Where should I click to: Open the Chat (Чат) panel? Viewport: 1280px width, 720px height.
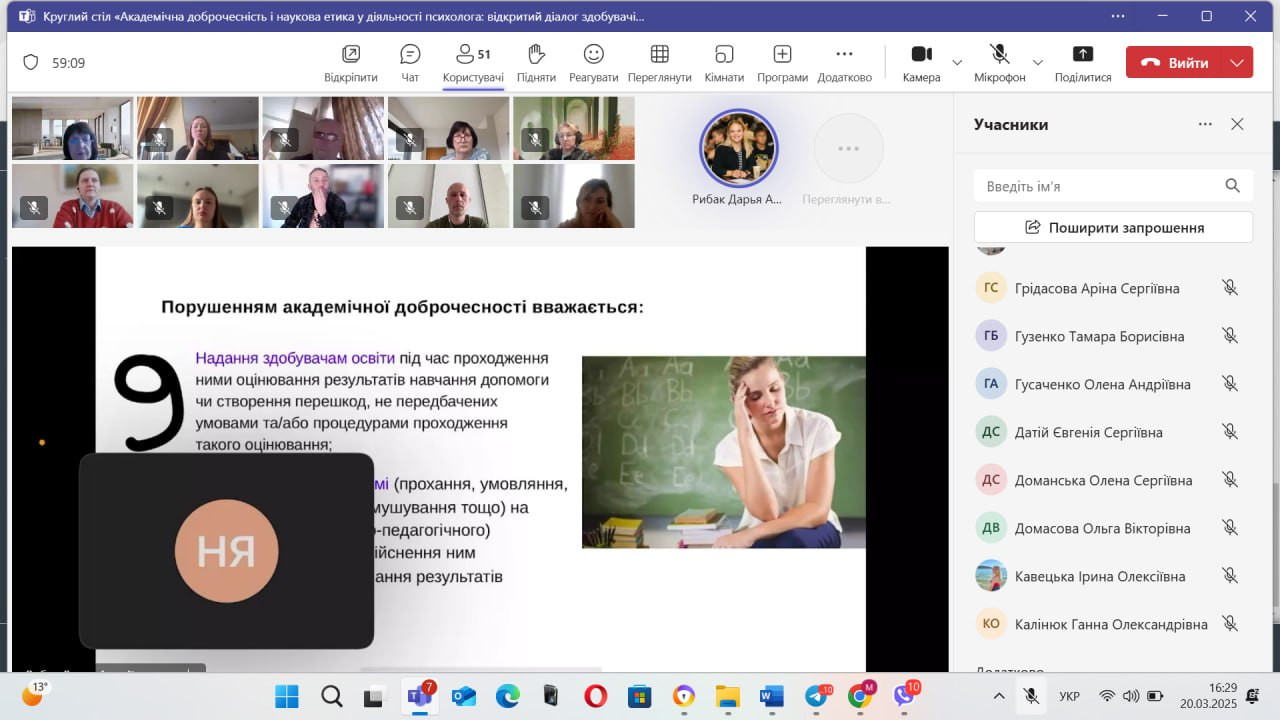[x=410, y=55]
